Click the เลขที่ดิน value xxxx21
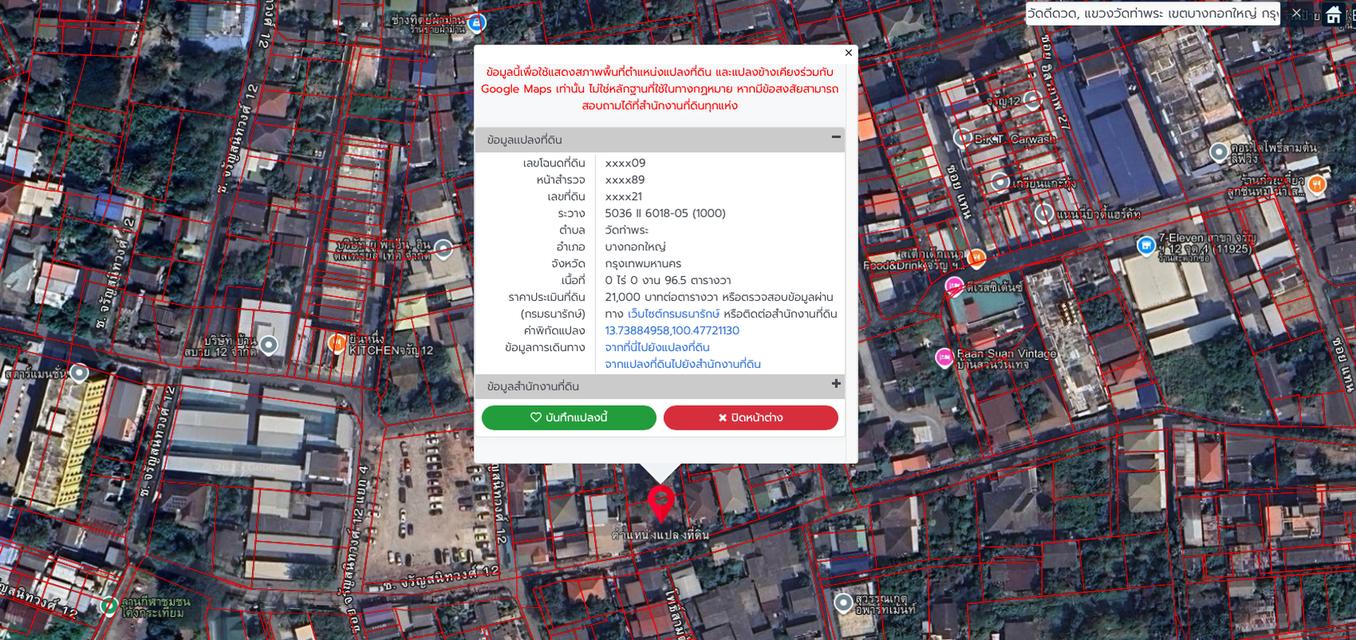 (x=624, y=196)
